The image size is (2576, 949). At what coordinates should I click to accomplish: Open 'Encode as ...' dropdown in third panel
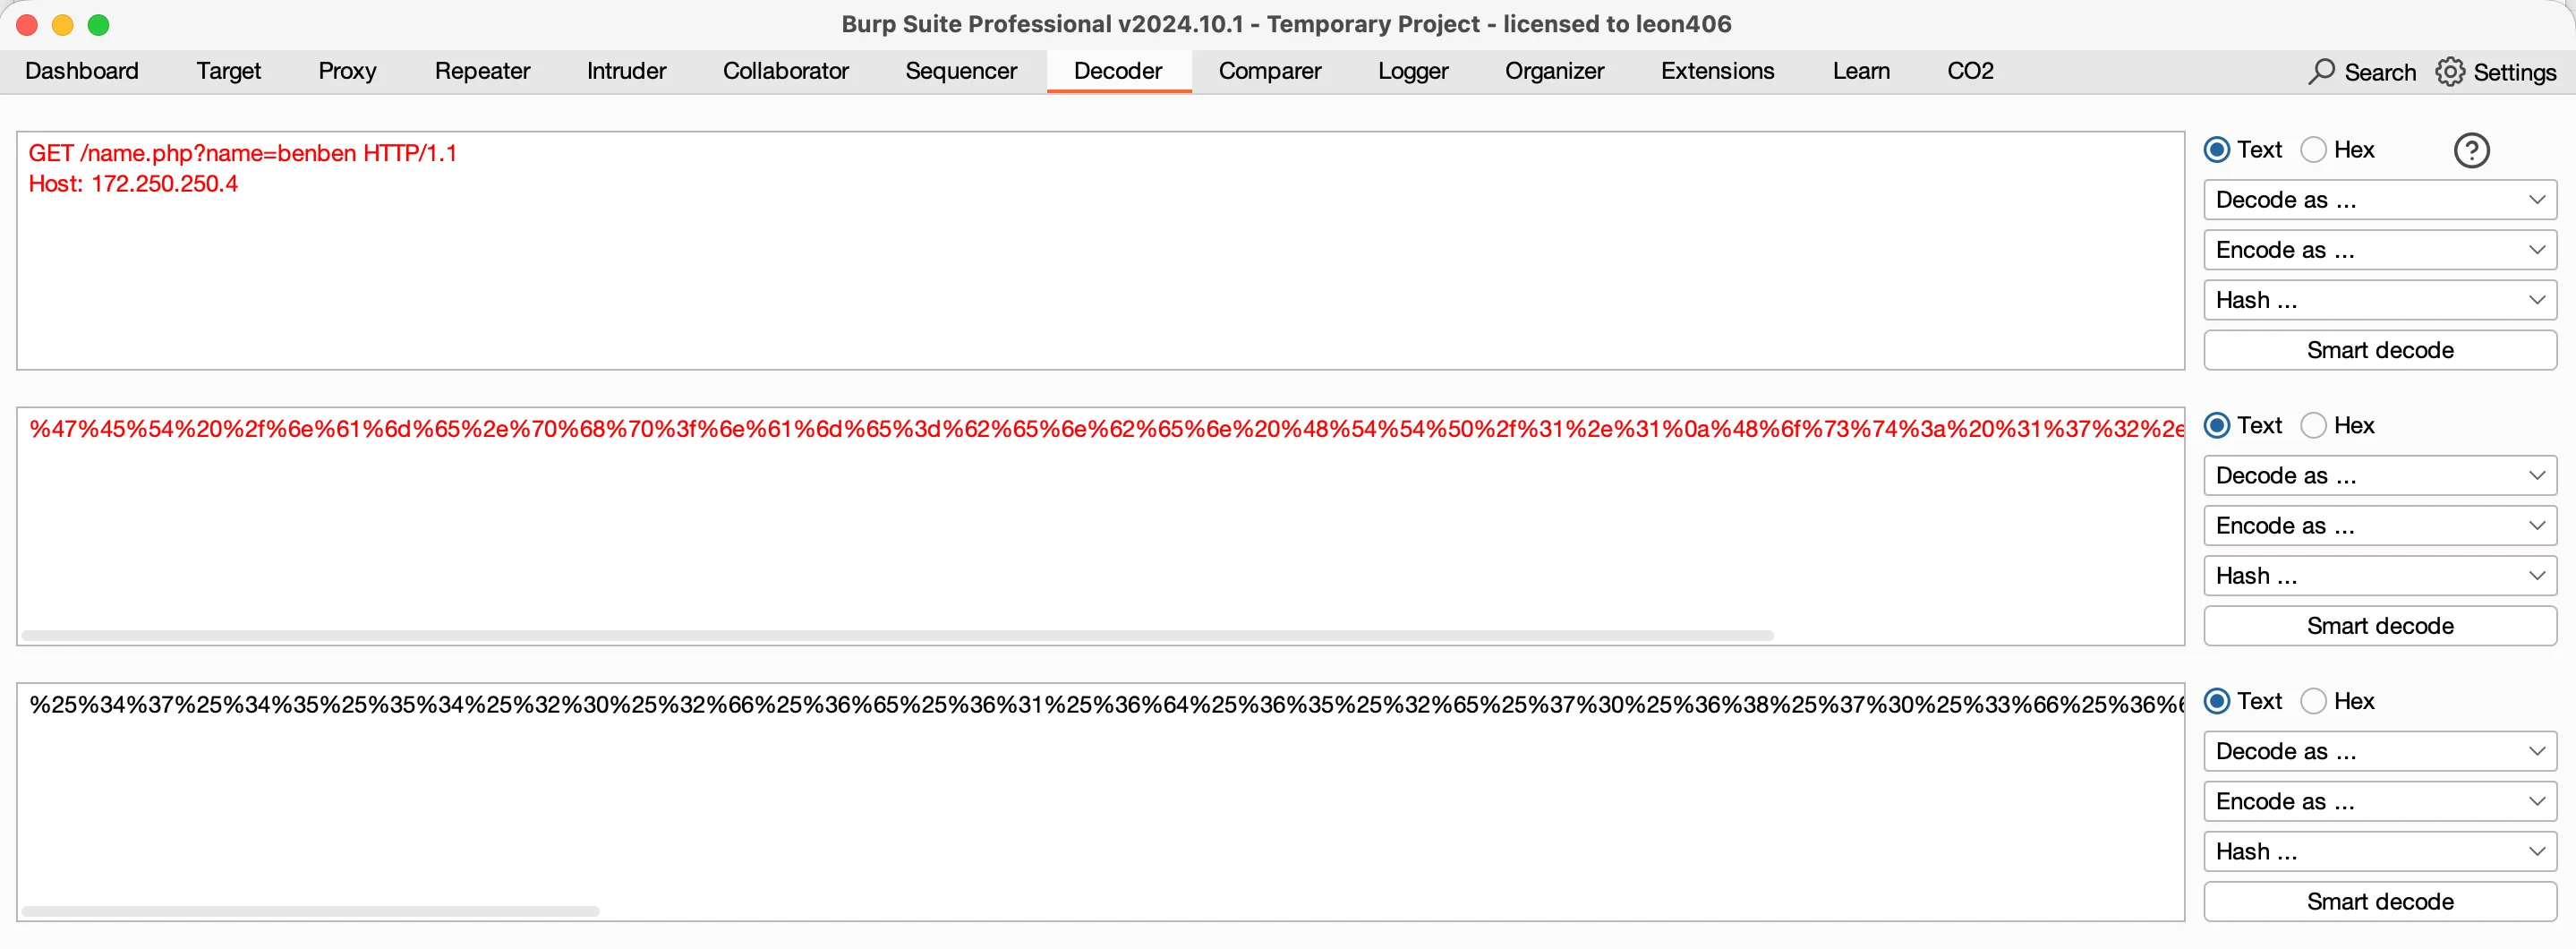tap(2380, 801)
